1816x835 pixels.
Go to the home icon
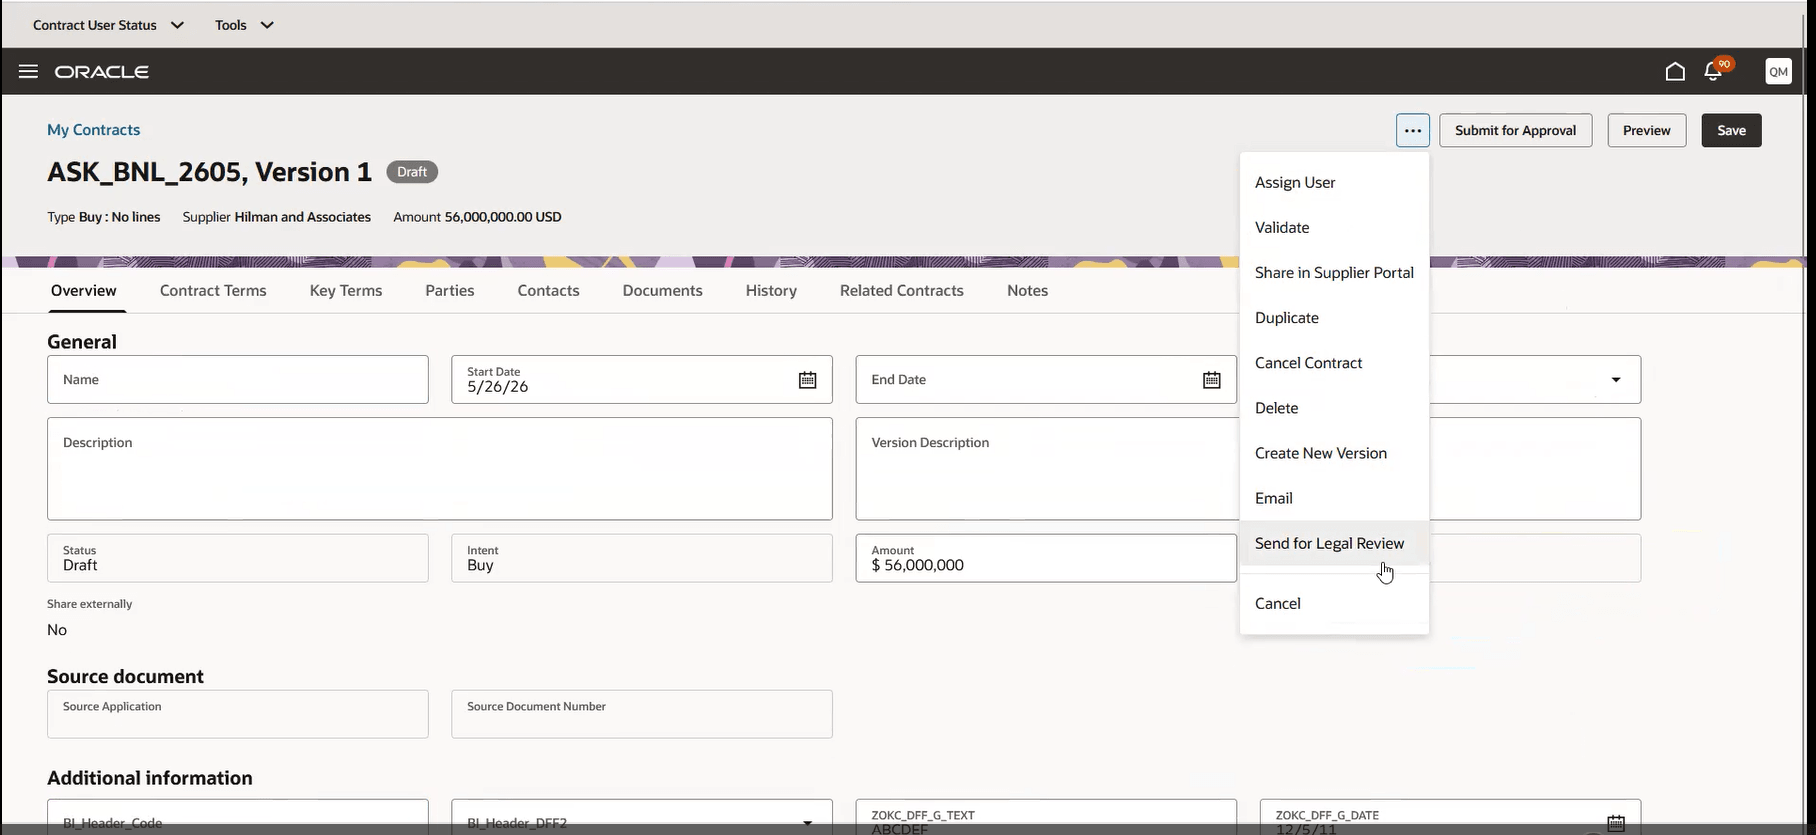tap(1675, 71)
